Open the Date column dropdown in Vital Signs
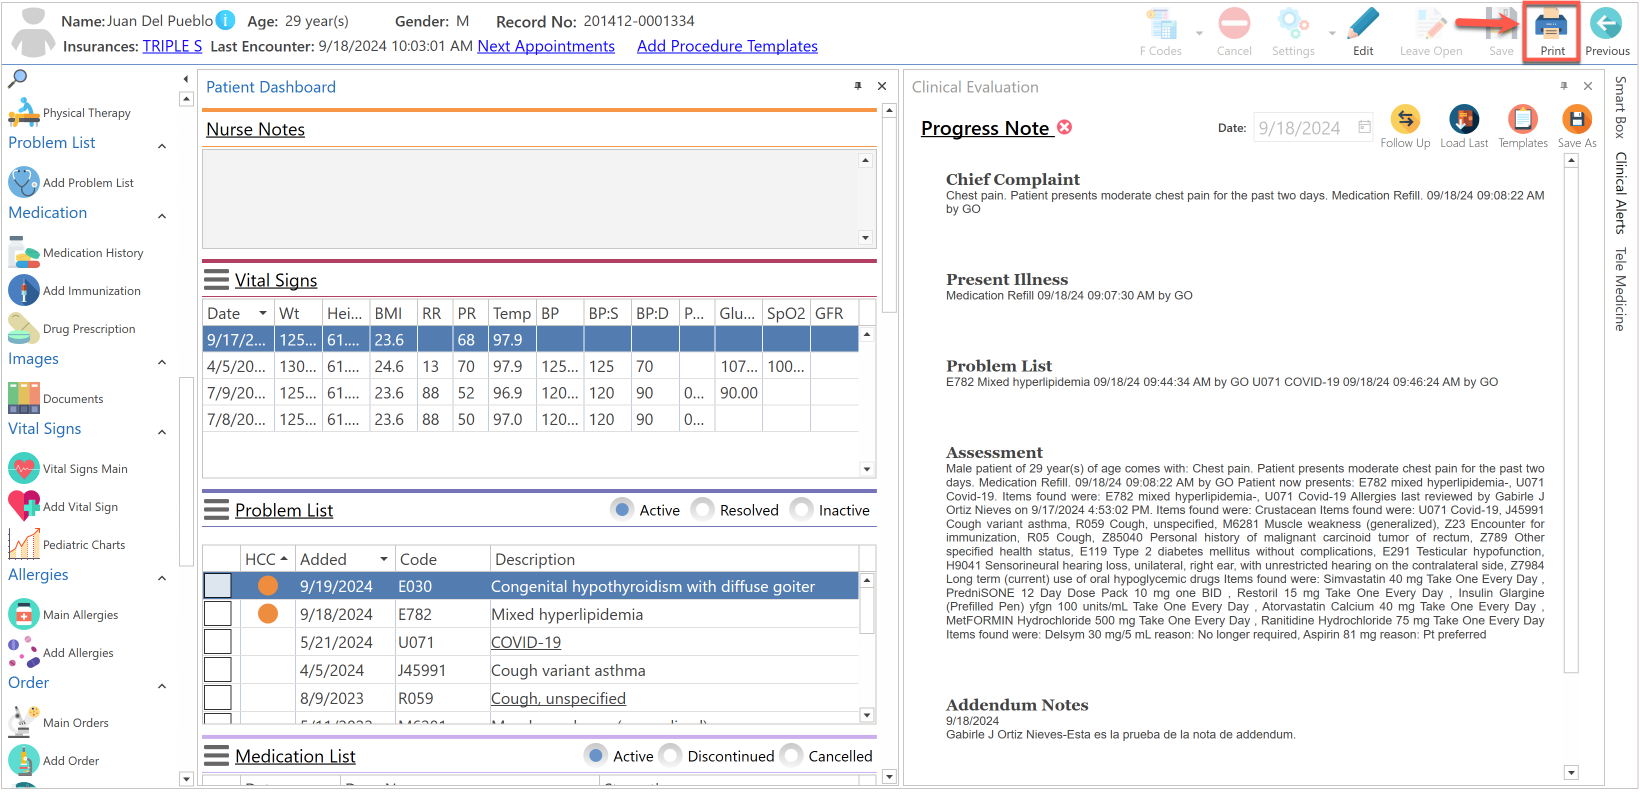The width and height of the screenshot is (1640, 792). click(x=263, y=313)
